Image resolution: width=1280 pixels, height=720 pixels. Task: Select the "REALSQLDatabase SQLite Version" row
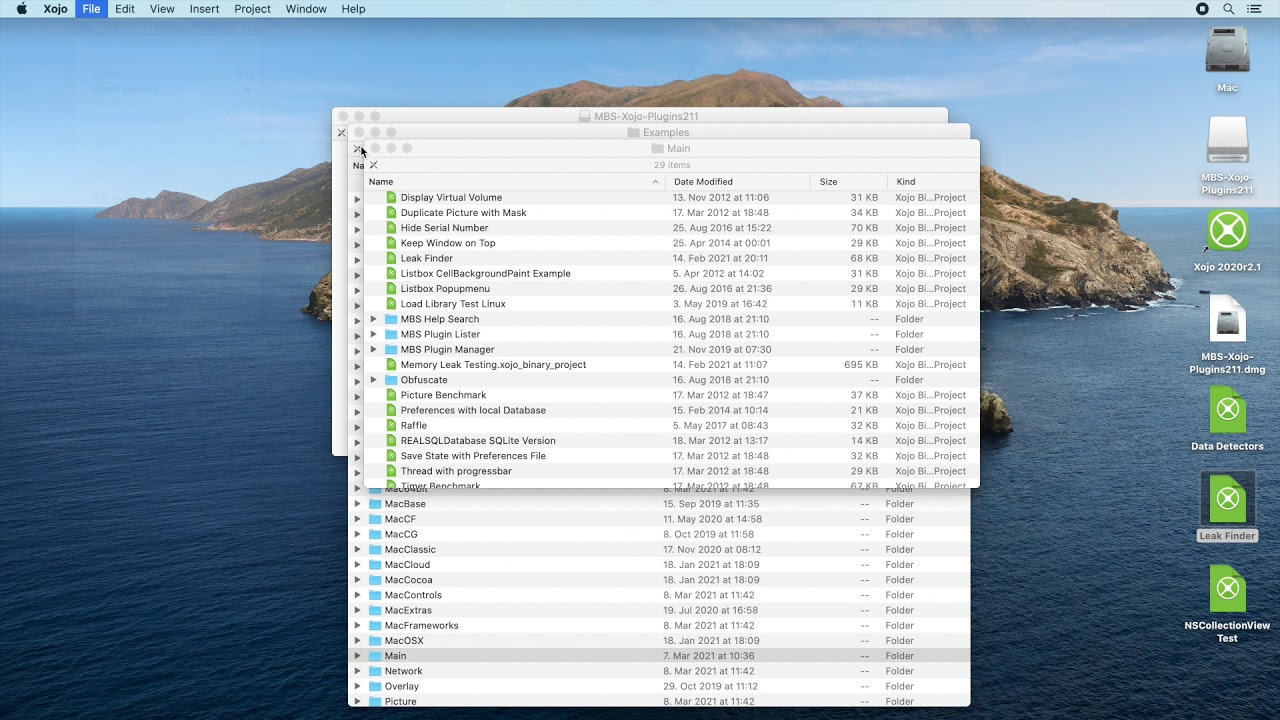[x=671, y=441]
